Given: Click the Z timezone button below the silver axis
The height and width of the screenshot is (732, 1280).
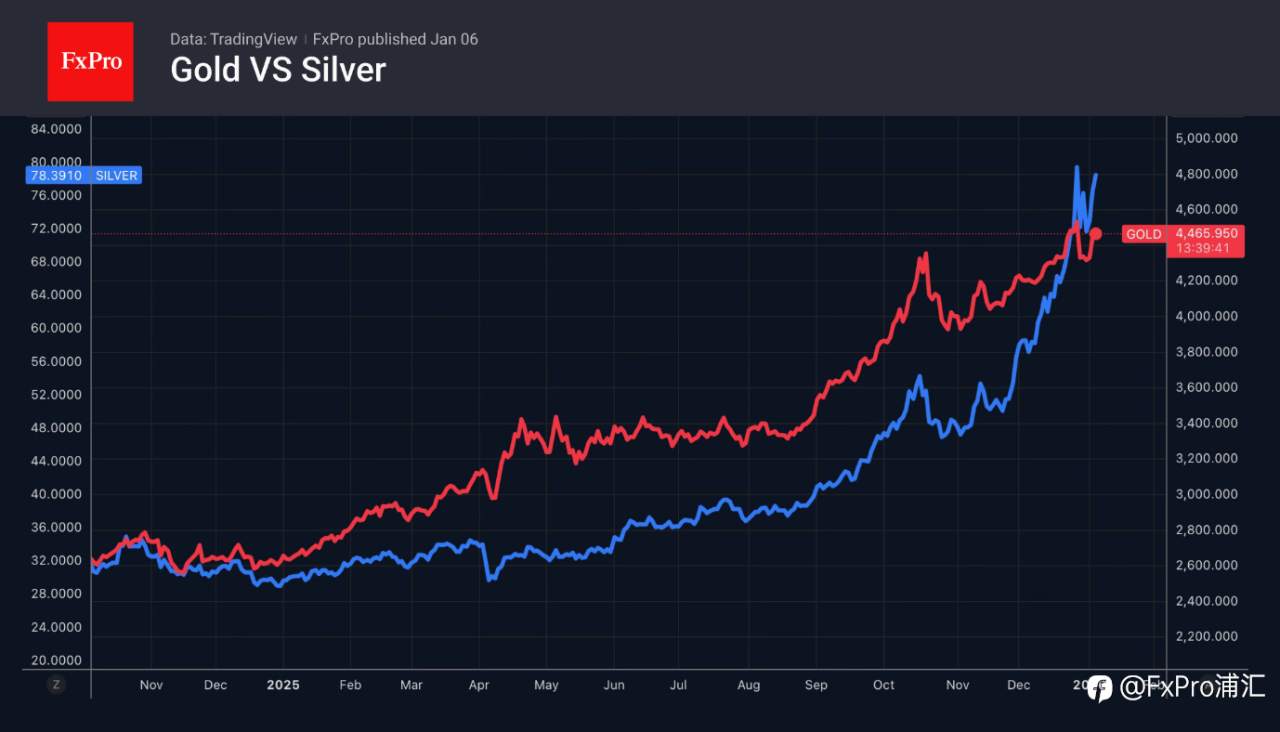Looking at the screenshot, I should tap(56, 684).
